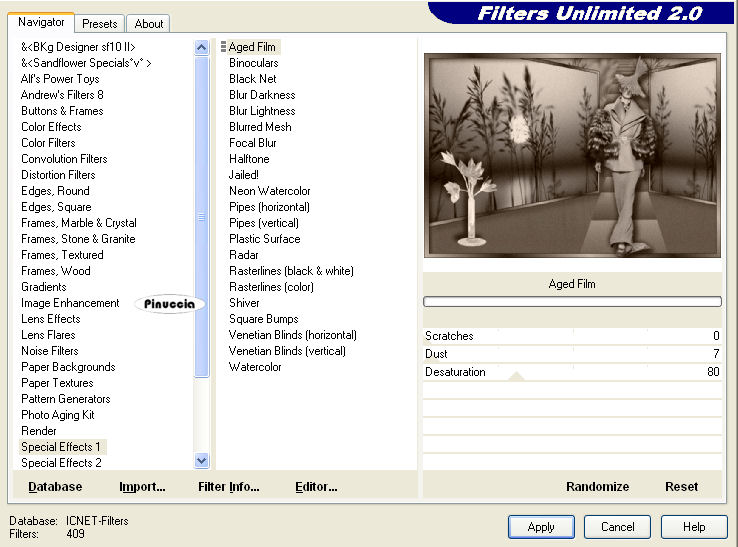The height and width of the screenshot is (547, 738).
Task: Select the Blurred Mesh filter
Action: click(x=260, y=127)
